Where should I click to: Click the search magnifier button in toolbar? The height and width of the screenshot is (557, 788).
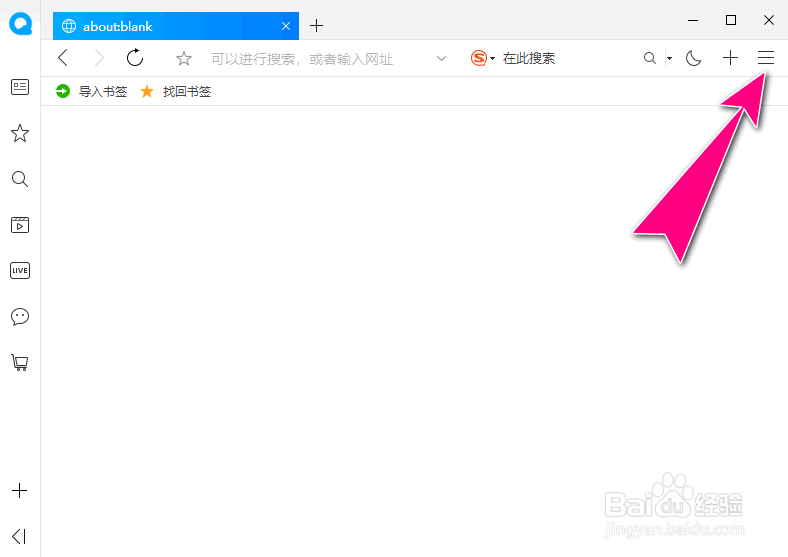650,58
